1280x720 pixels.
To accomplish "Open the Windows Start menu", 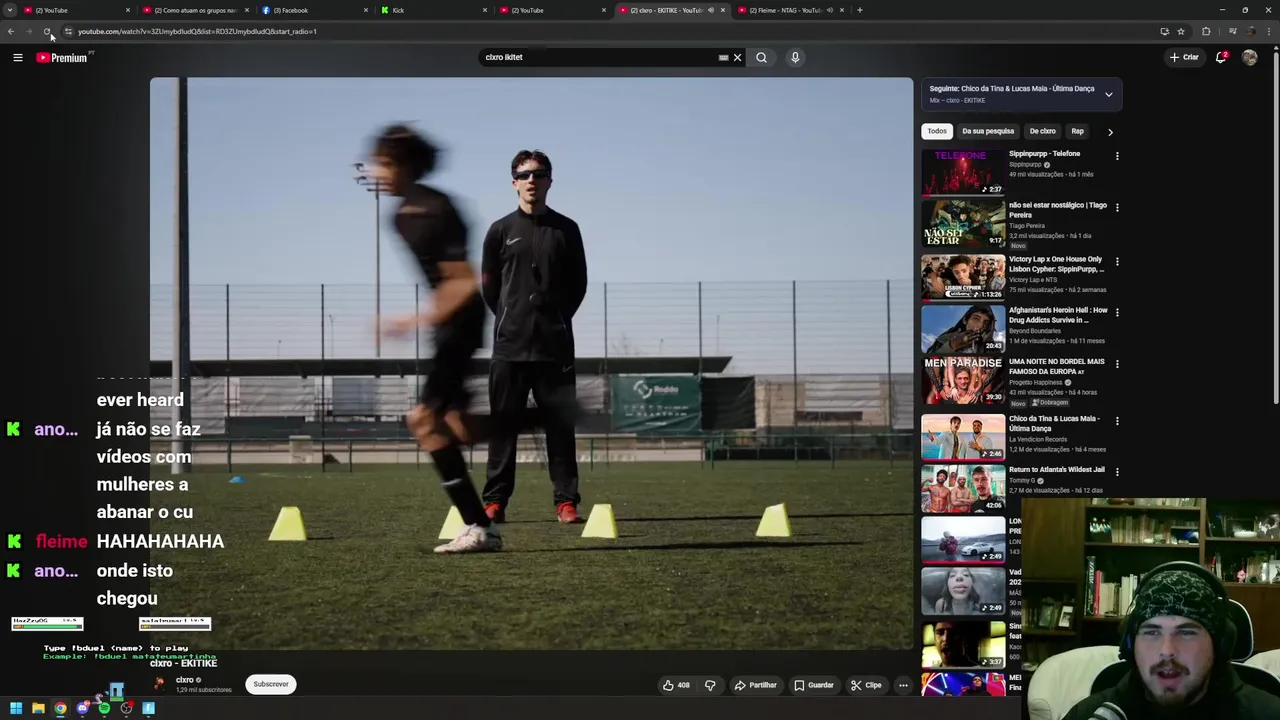I will [x=16, y=709].
